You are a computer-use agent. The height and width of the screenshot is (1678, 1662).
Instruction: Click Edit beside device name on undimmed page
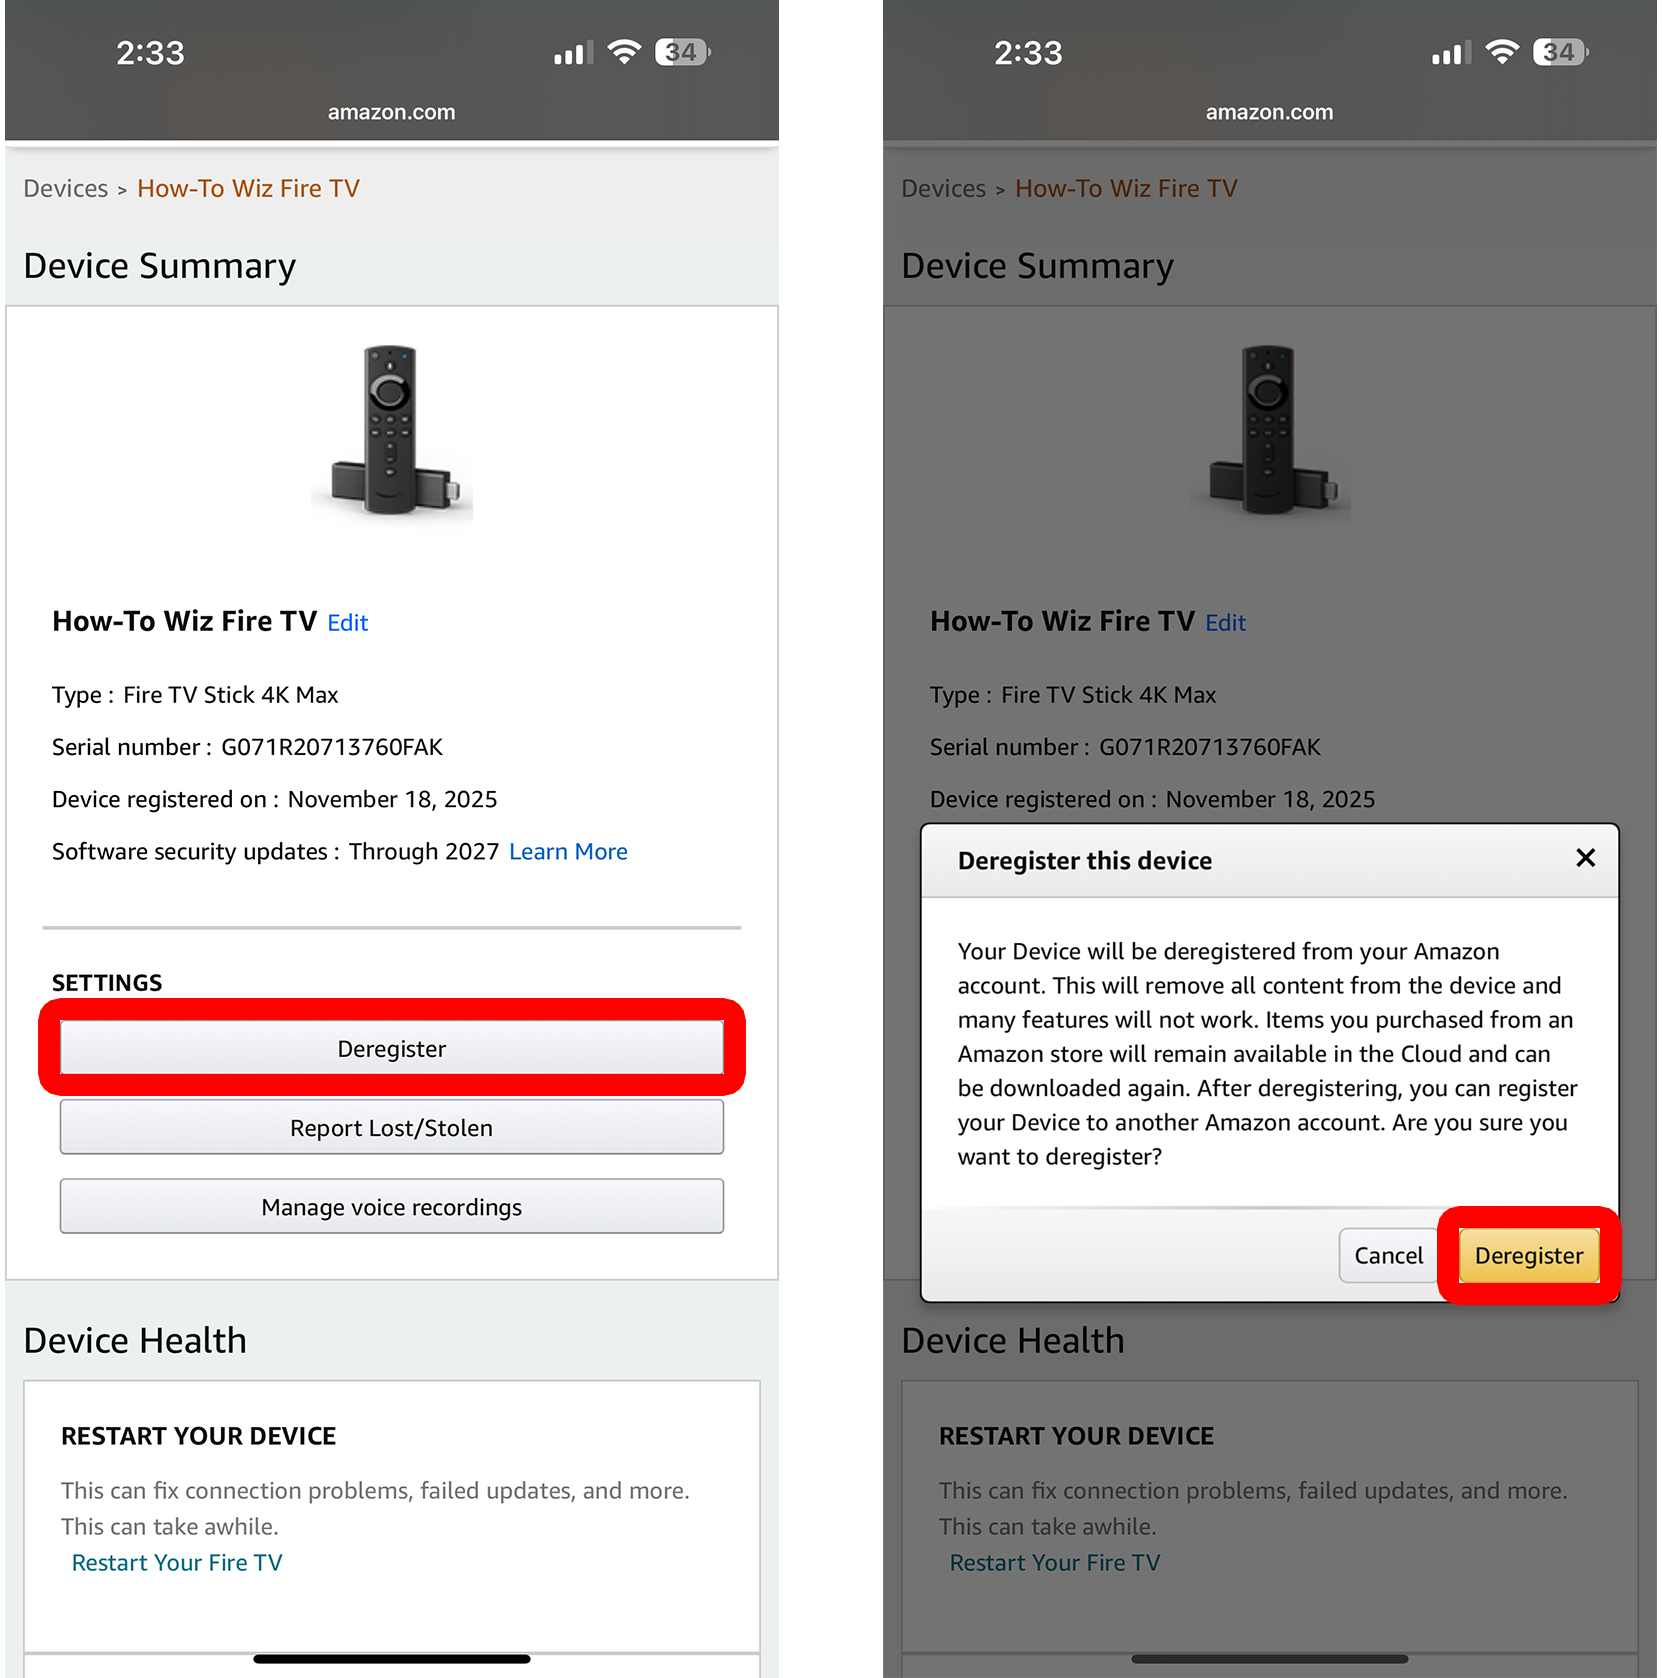348,623
